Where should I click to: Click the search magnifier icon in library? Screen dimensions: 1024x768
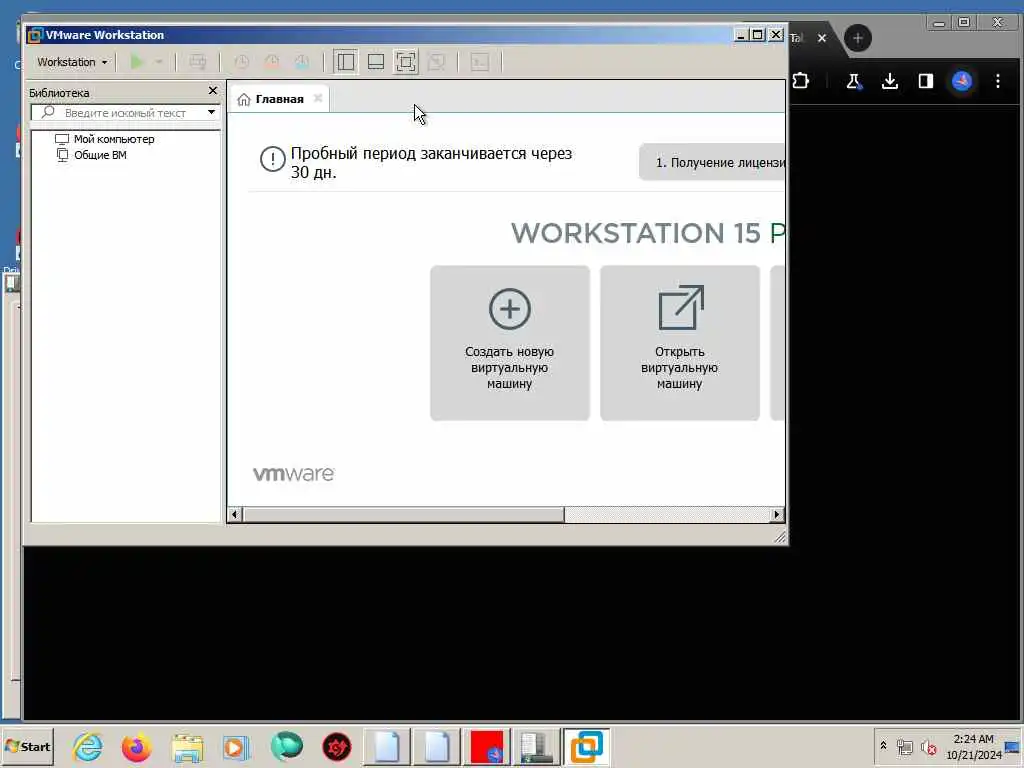[48, 112]
